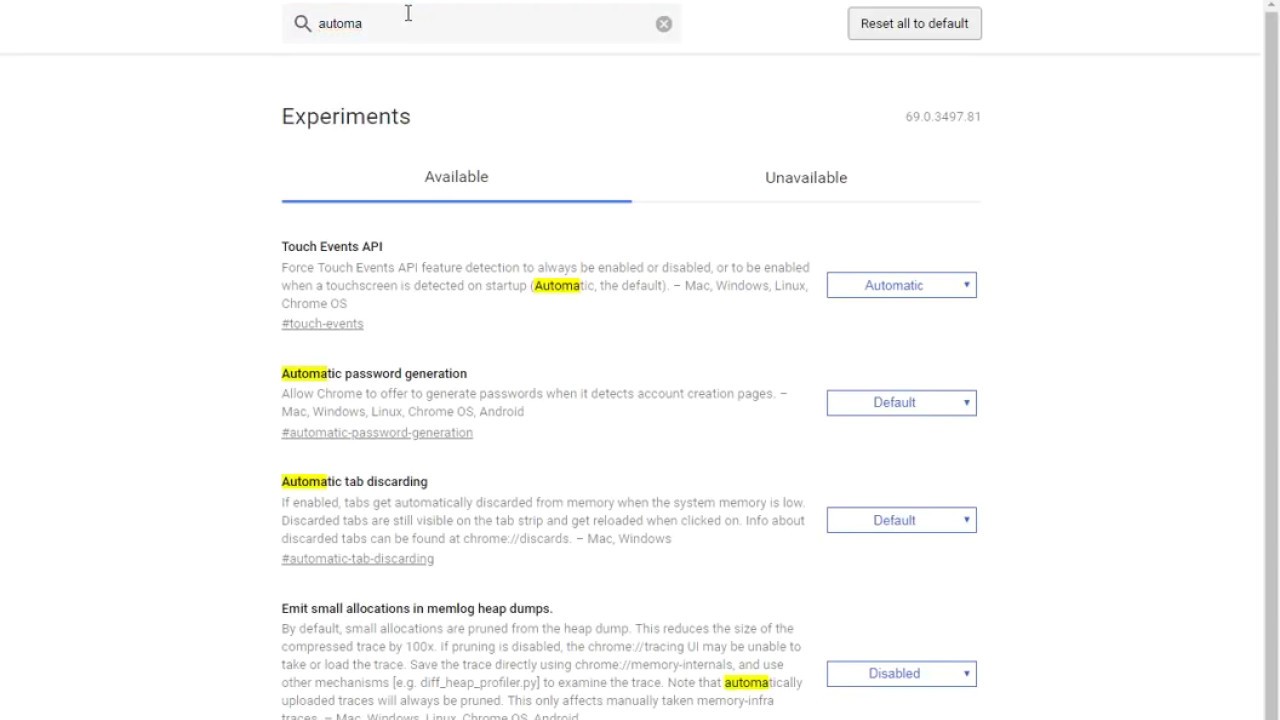Click the Automatic password generation heading
This screenshot has width=1280, height=720.
click(374, 373)
